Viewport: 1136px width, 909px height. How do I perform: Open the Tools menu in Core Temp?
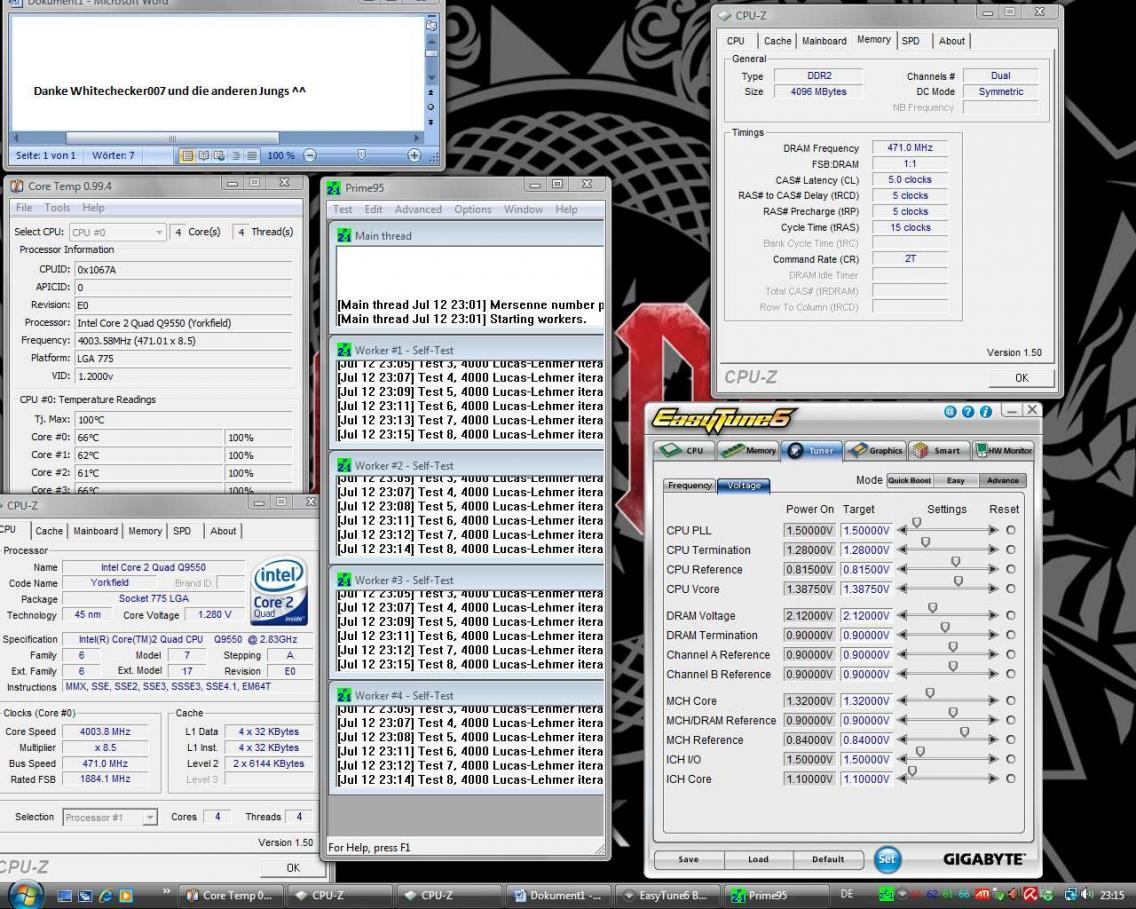tap(57, 207)
